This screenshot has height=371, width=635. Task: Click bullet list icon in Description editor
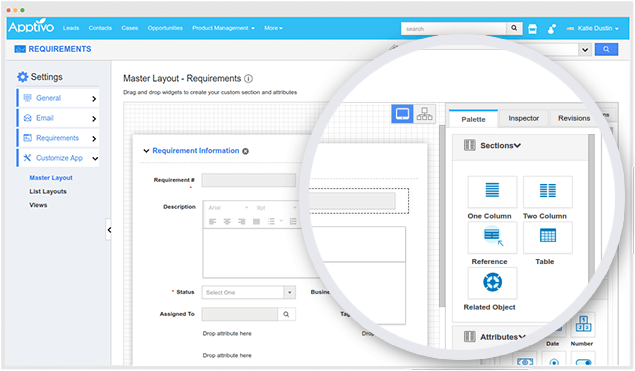271,221
